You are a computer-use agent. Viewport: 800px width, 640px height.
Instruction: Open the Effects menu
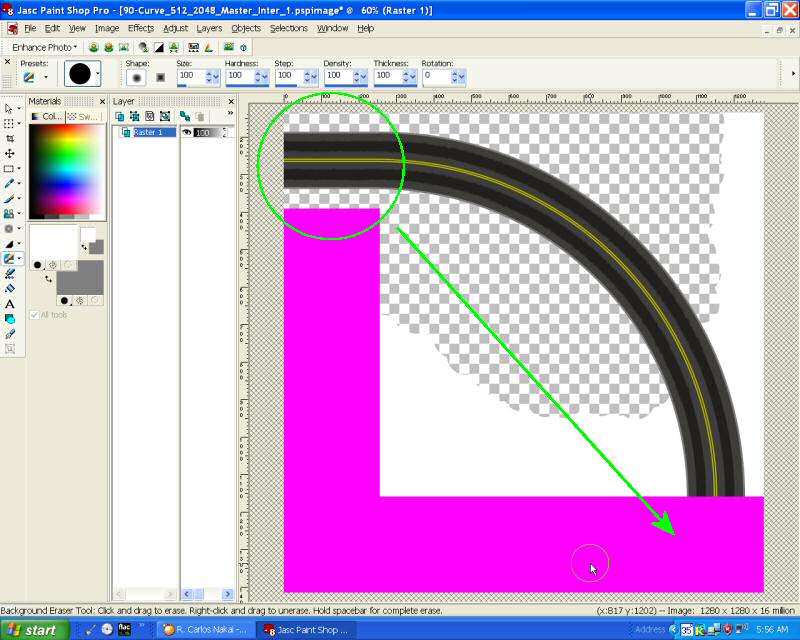tap(141, 28)
